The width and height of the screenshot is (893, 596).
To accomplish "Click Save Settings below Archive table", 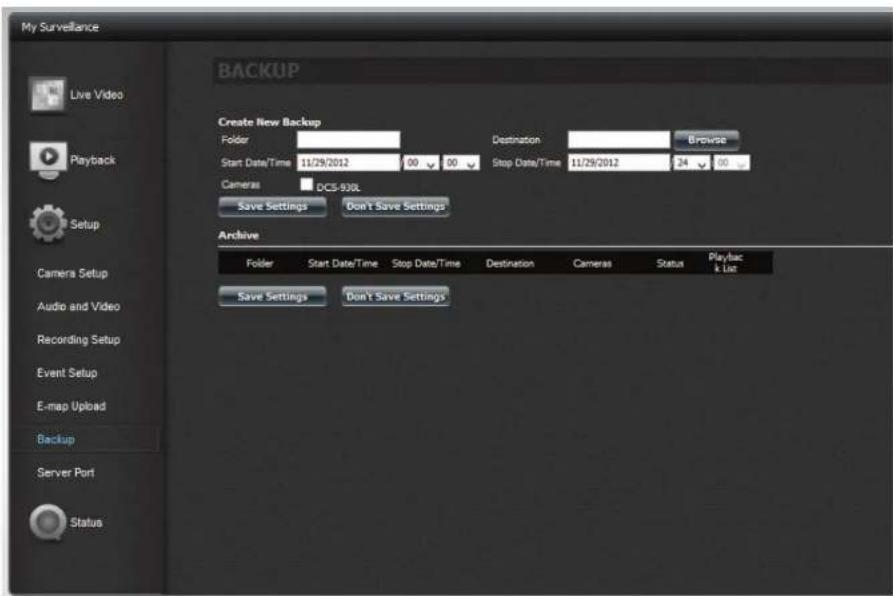I will [272, 296].
